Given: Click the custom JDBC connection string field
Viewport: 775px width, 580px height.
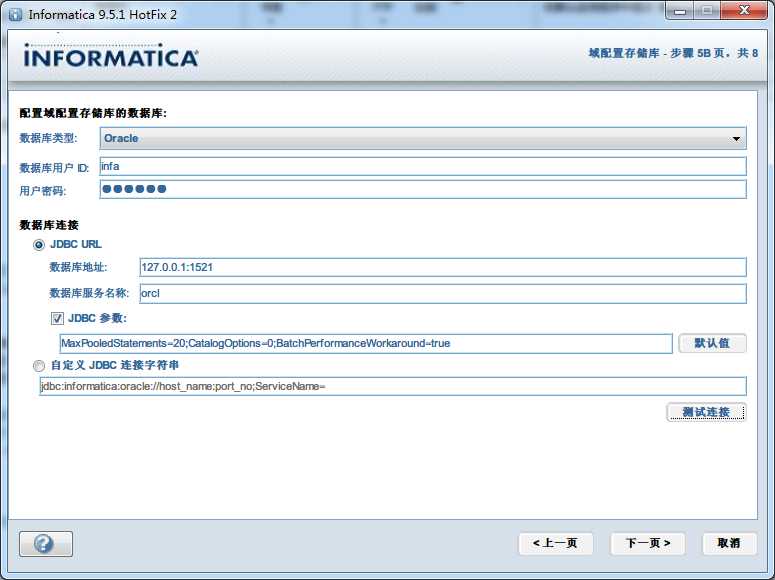Looking at the screenshot, I should pyautogui.click(x=393, y=386).
